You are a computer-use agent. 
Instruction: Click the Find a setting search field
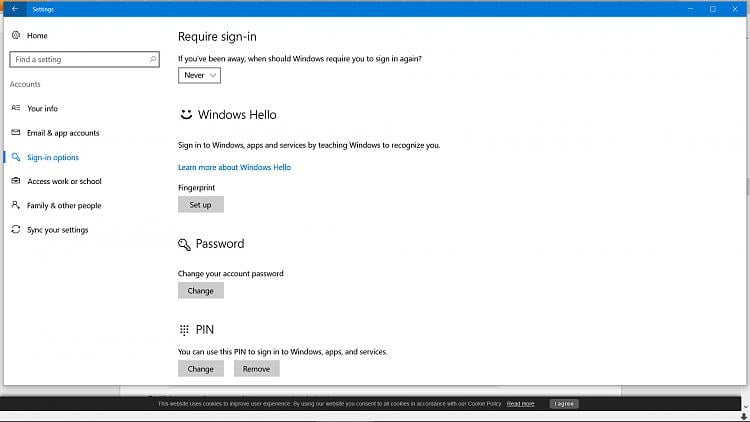[x=85, y=59]
